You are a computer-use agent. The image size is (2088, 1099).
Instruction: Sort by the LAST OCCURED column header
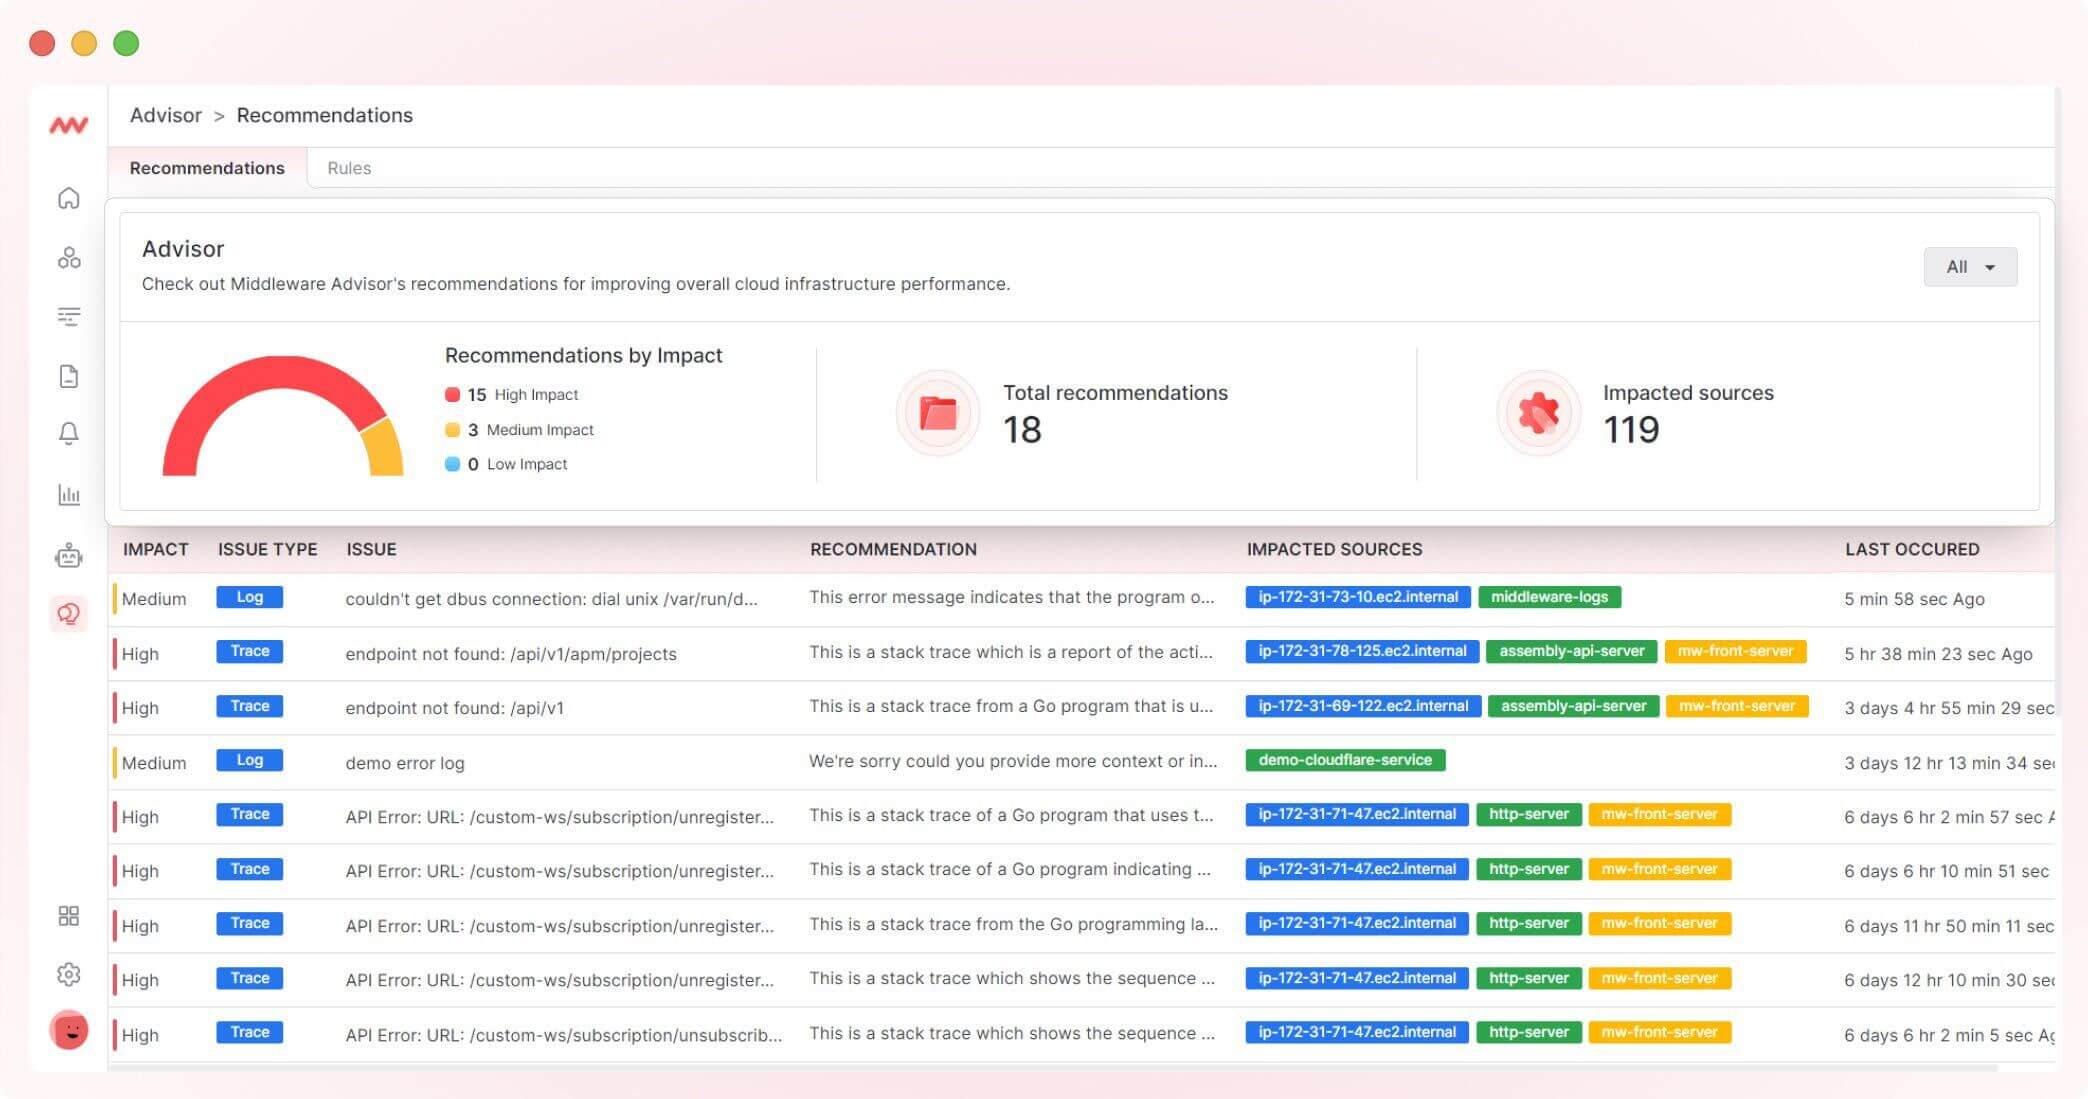[x=1912, y=549]
